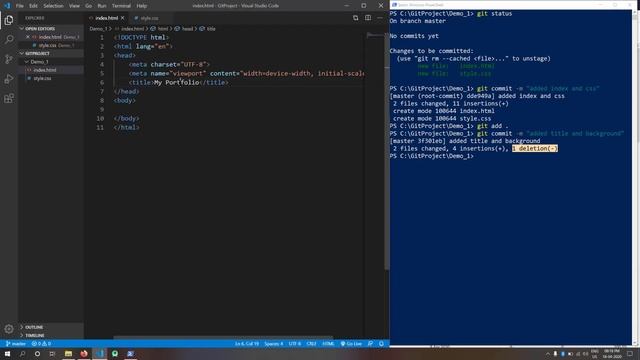Expand the Timeline section
The width and height of the screenshot is (640, 360).
[51, 335]
